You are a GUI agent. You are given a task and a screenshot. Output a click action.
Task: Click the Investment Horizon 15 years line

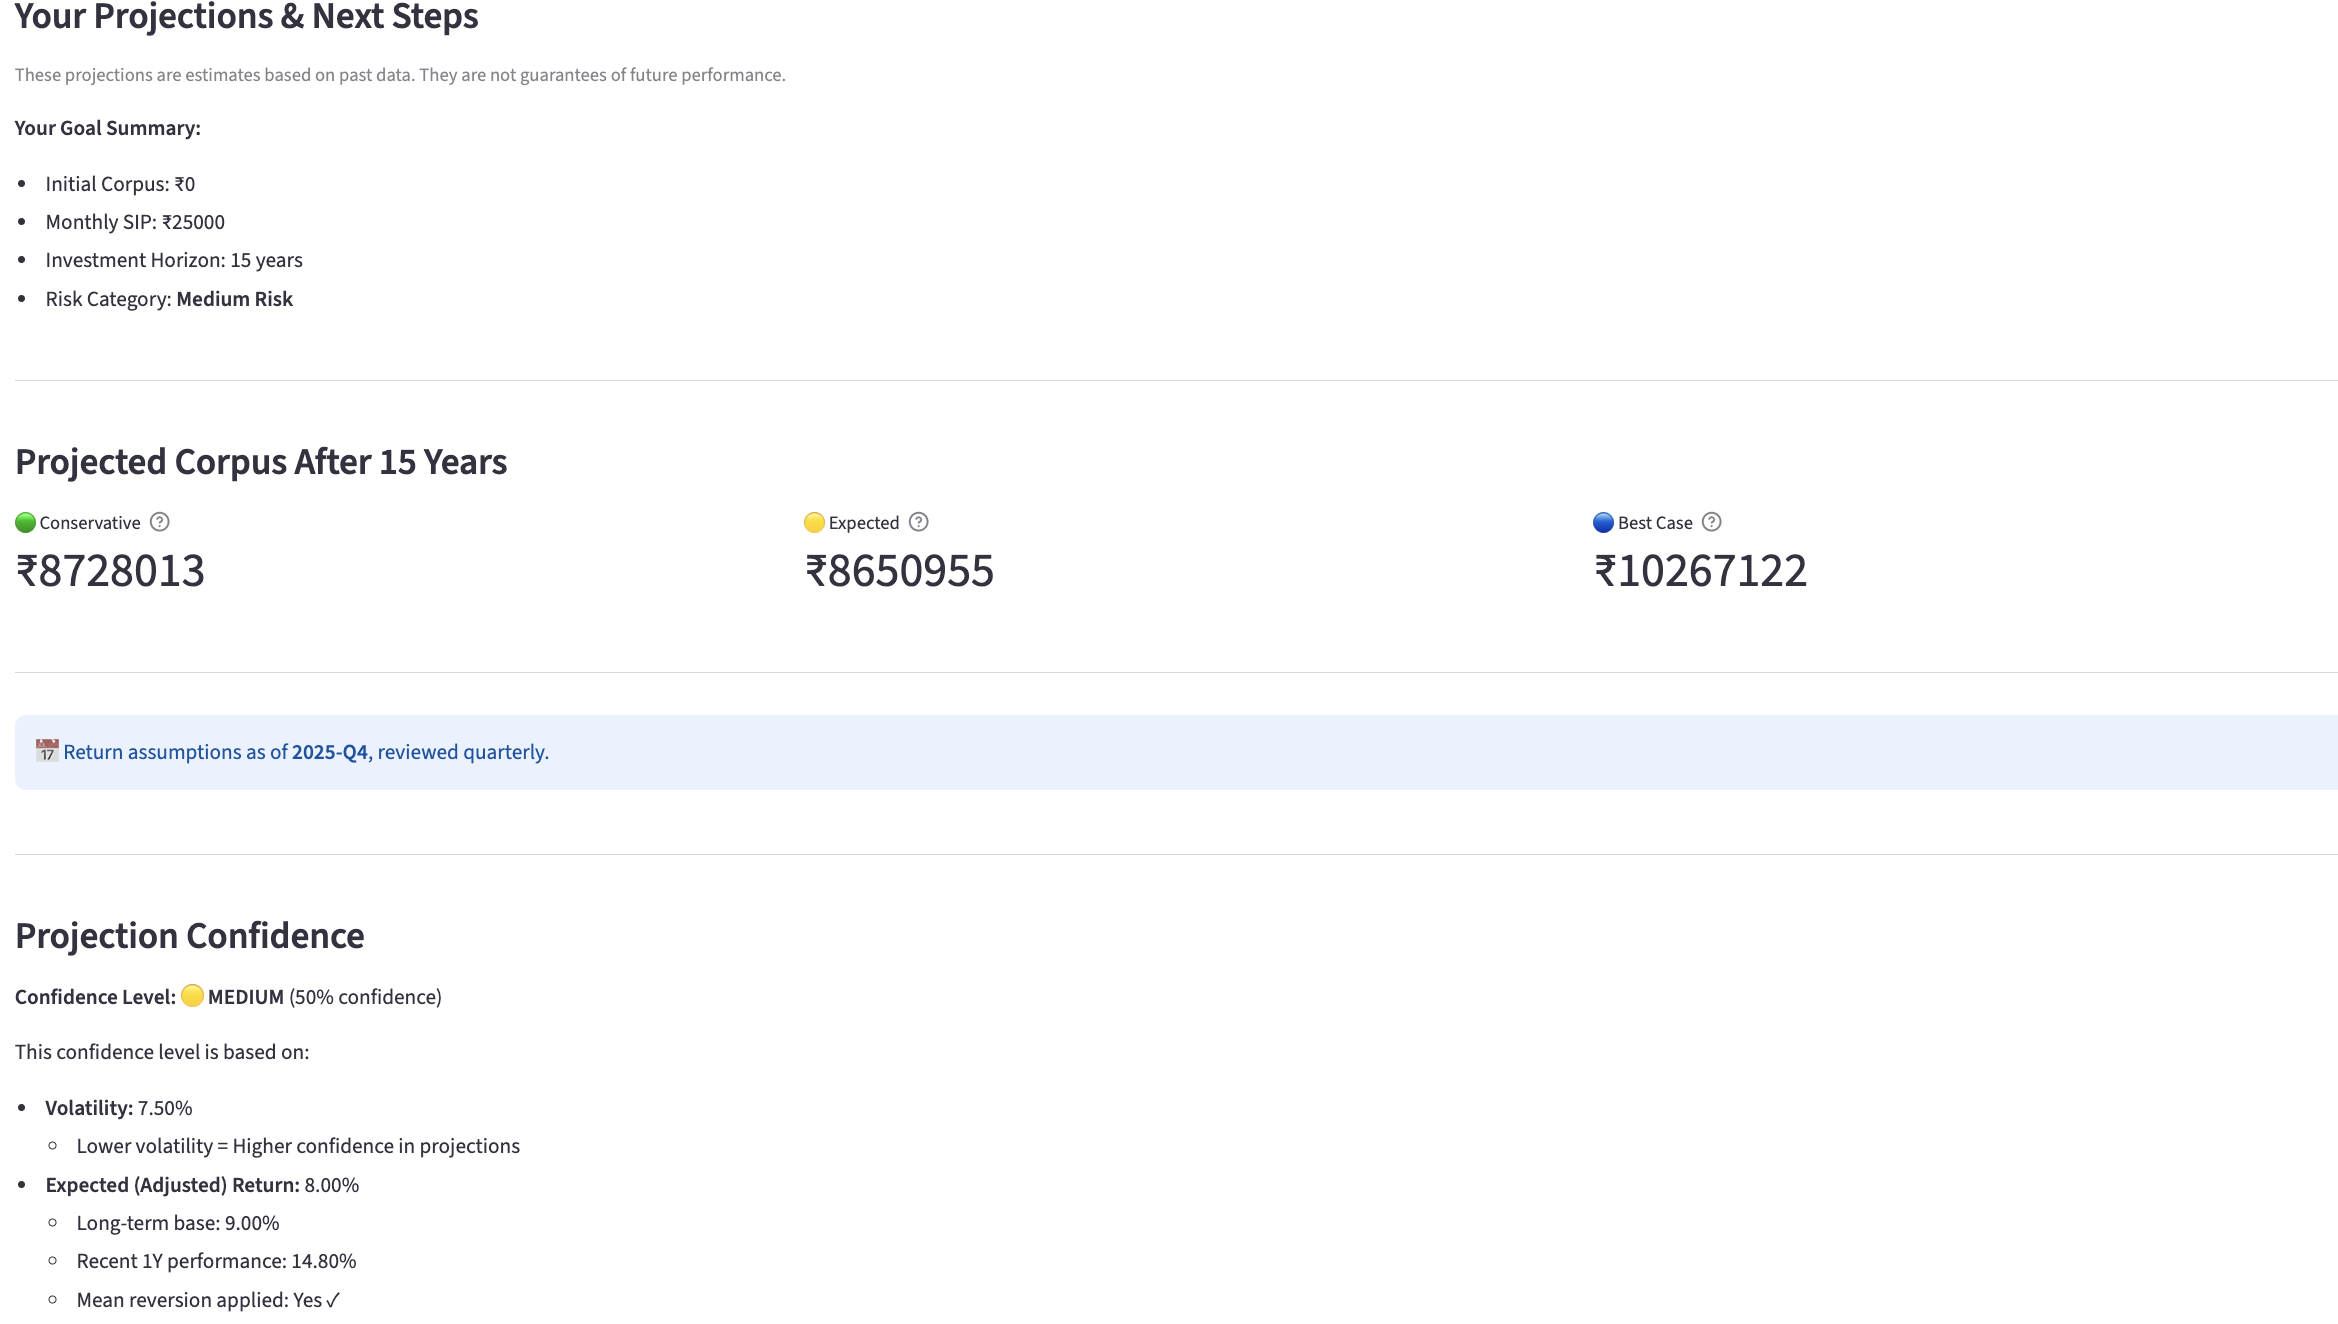pos(174,260)
